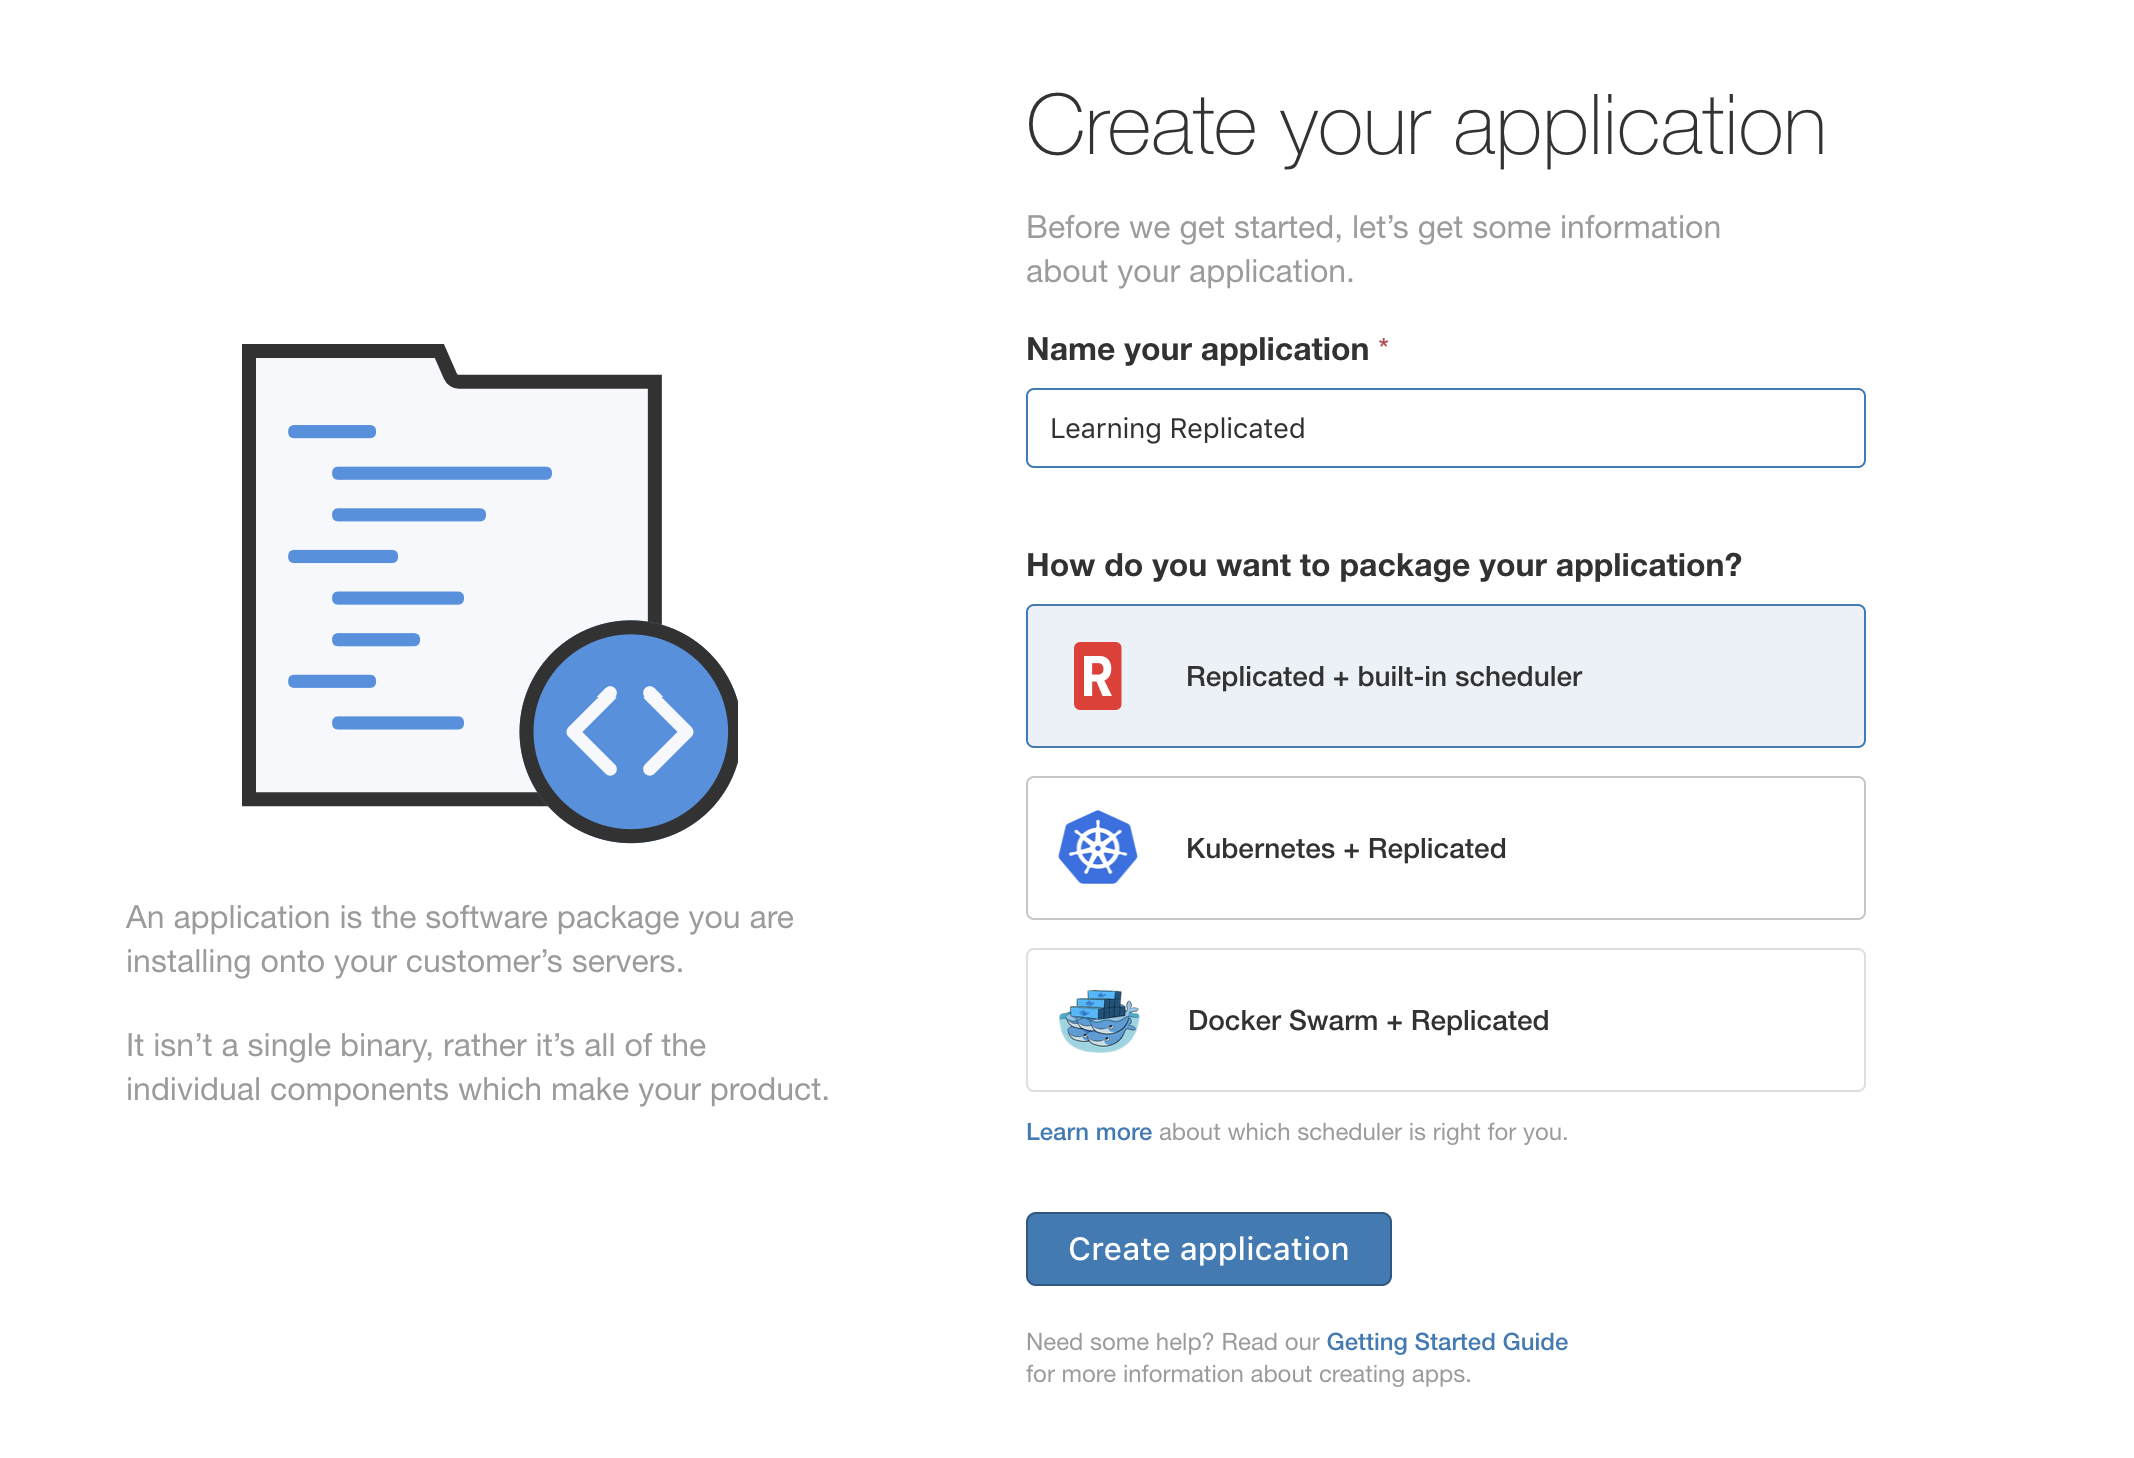Choose the Kubernetes + Replicated packaging option

1445,848
